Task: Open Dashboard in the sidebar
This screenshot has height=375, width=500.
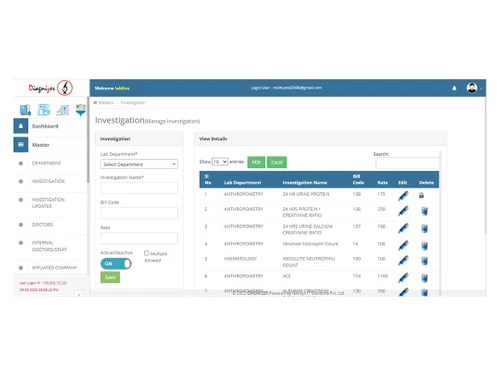Action: coord(45,126)
